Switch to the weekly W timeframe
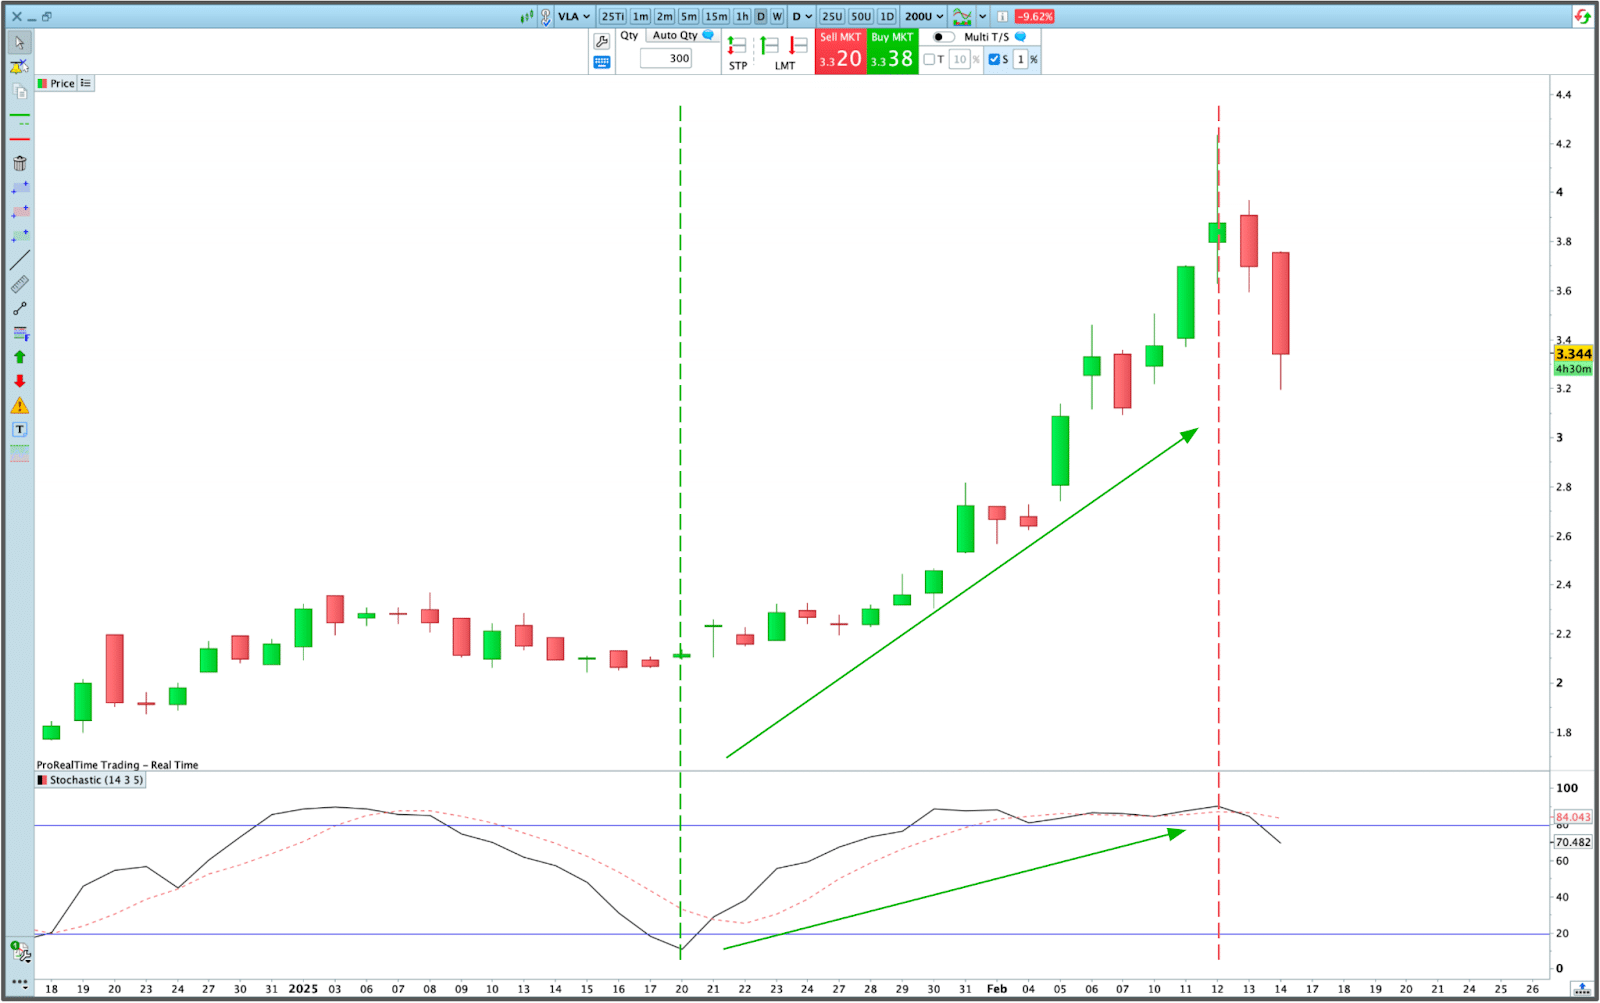The image size is (1600, 1003). click(x=777, y=16)
